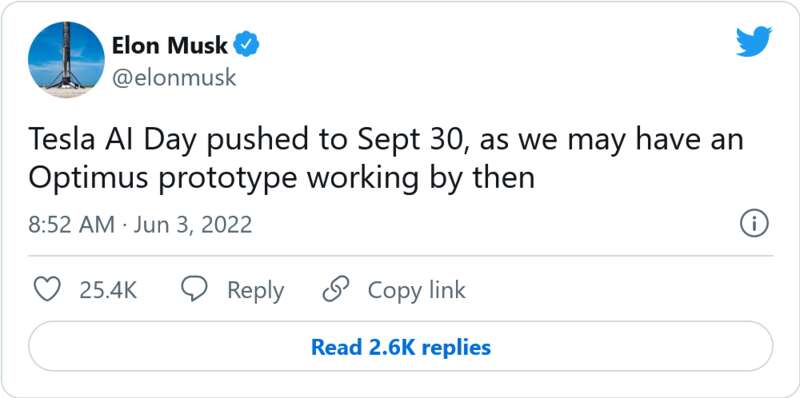The width and height of the screenshot is (800, 398).
Task: Click the rocket image inside the avatar
Action: (66, 55)
